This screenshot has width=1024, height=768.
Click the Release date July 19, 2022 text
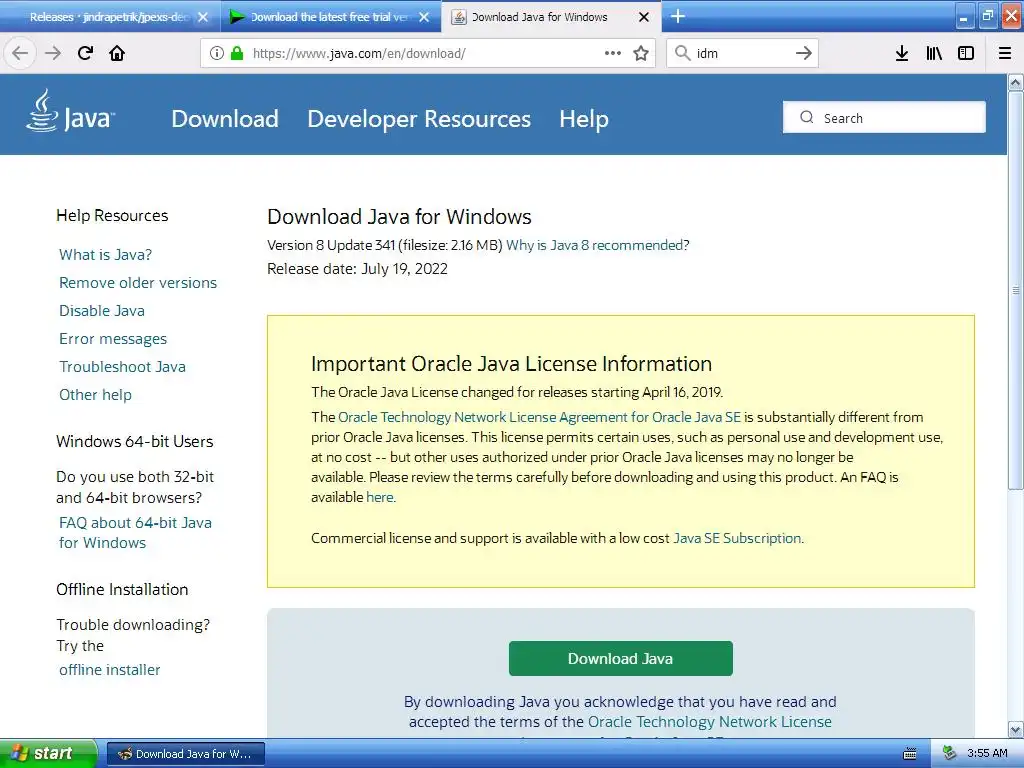tap(357, 269)
